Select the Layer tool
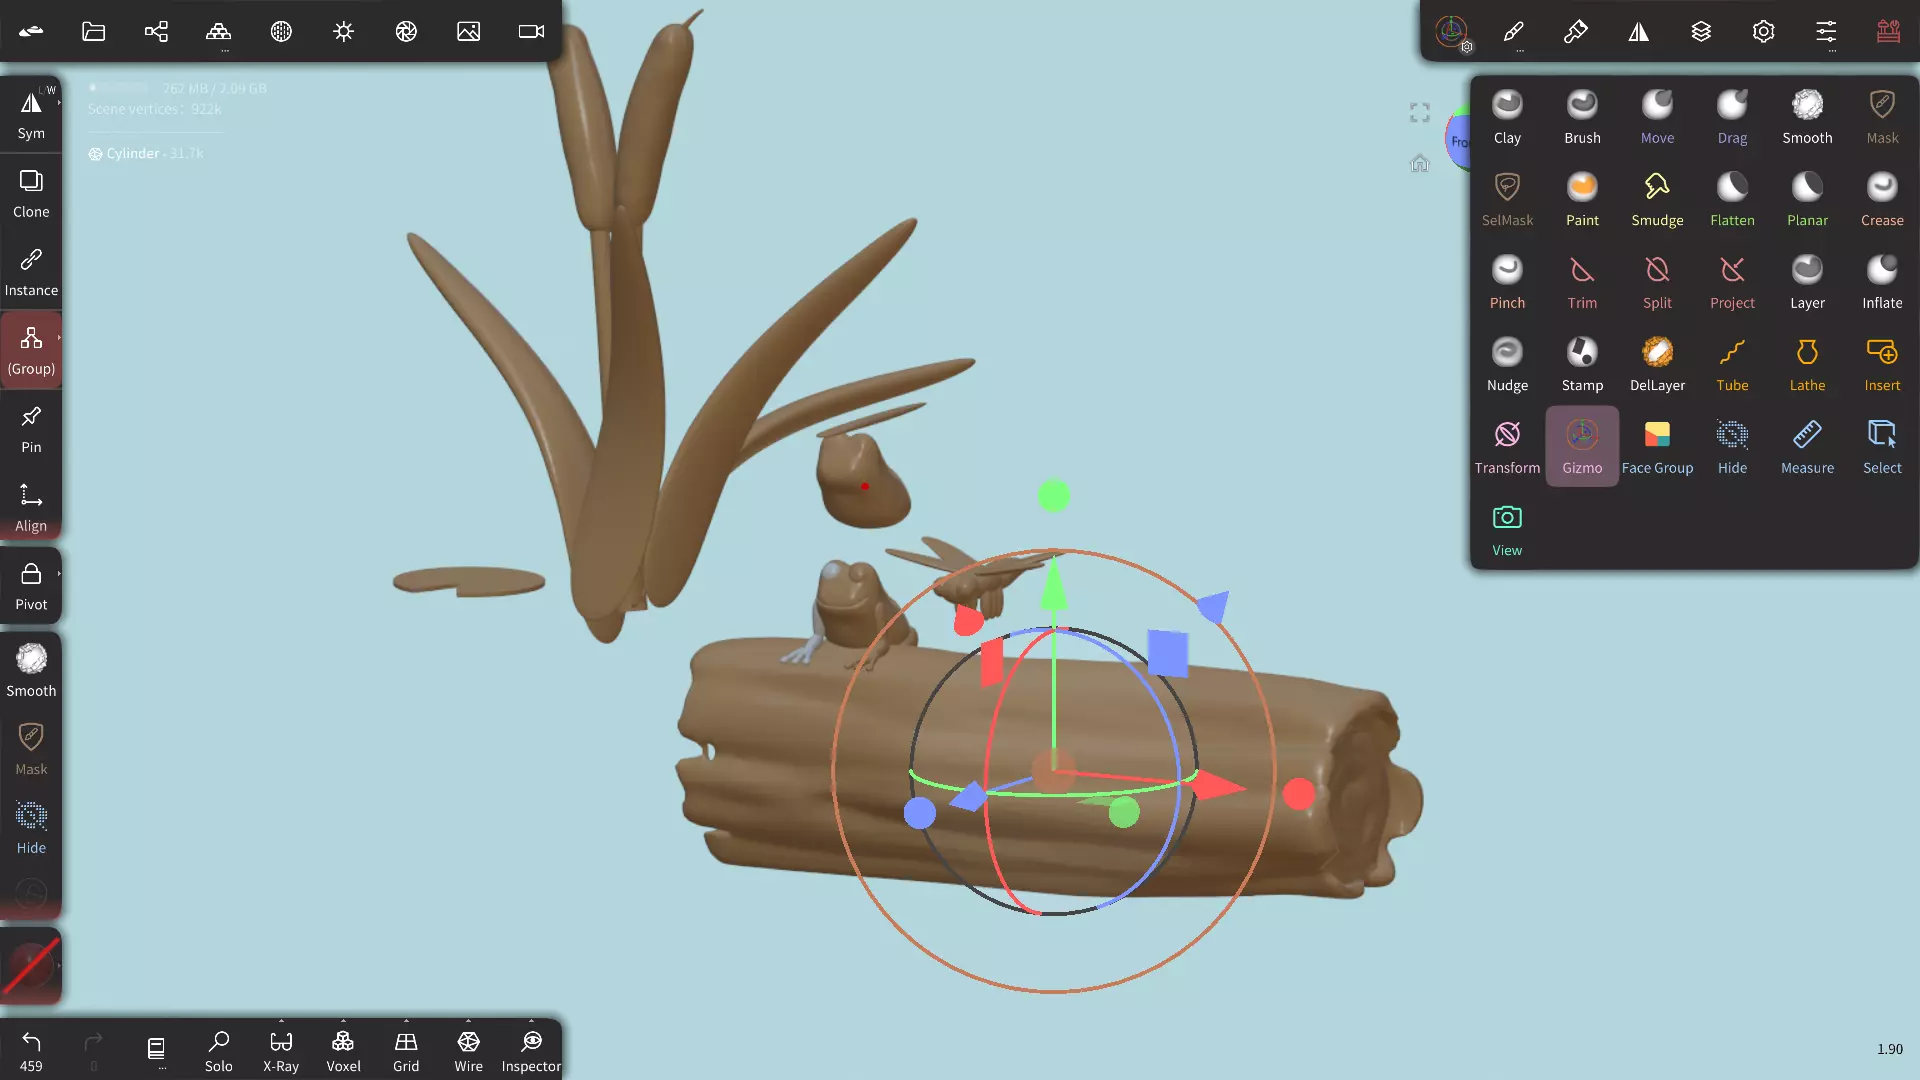Screen dimensions: 1920x1080 click(1807, 282)
